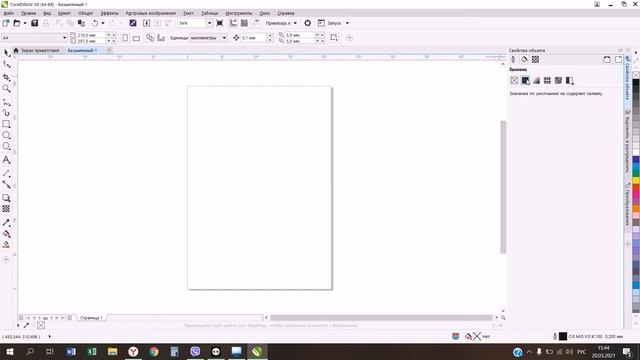Pick the red swatch in color palette
The width and height of the screenshot is (640, 360).
coord(636,187)
